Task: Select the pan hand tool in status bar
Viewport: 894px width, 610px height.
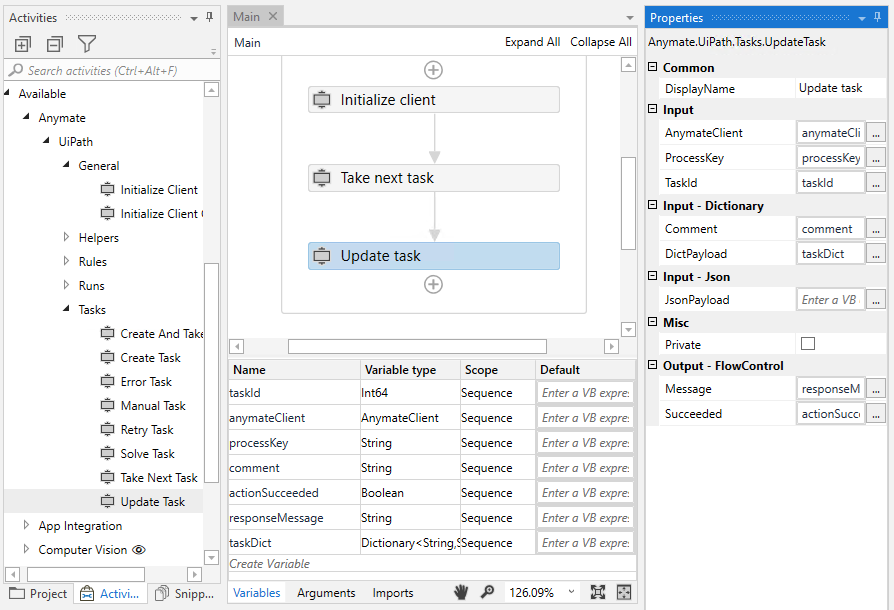Action: (x=460, y=592)
